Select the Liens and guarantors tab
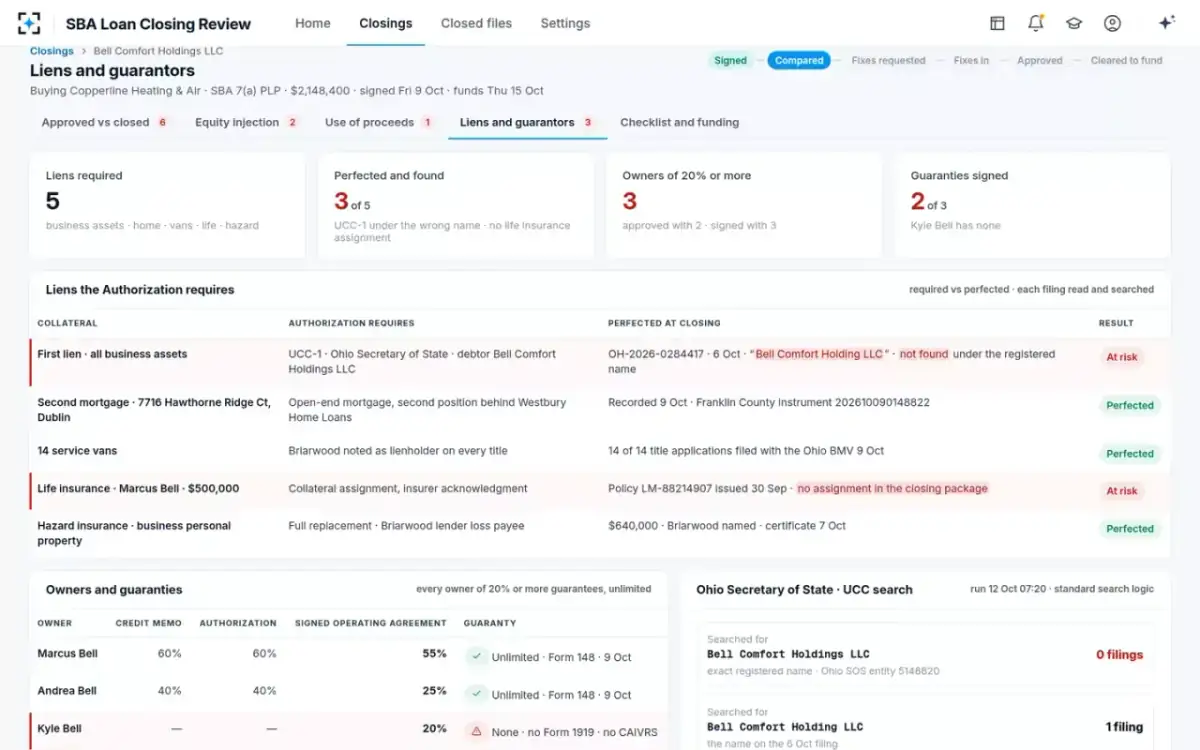The width and height of the screenshot is (1200, 750). point(527,122)
